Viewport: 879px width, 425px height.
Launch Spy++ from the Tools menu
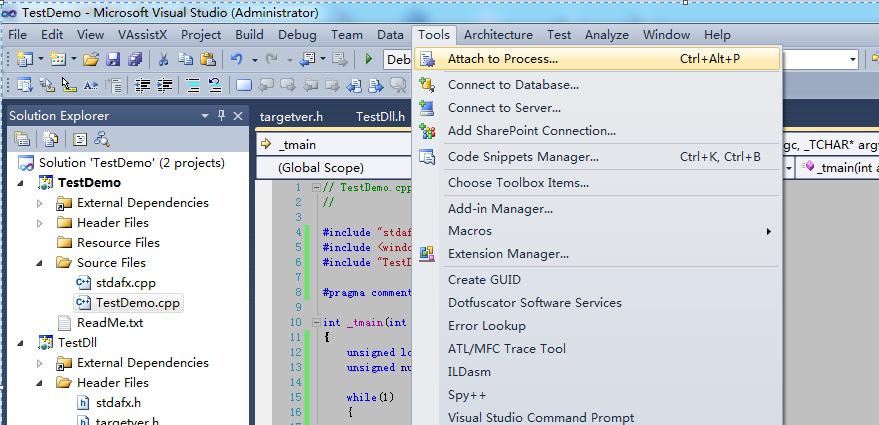click(x=596, y=395)
